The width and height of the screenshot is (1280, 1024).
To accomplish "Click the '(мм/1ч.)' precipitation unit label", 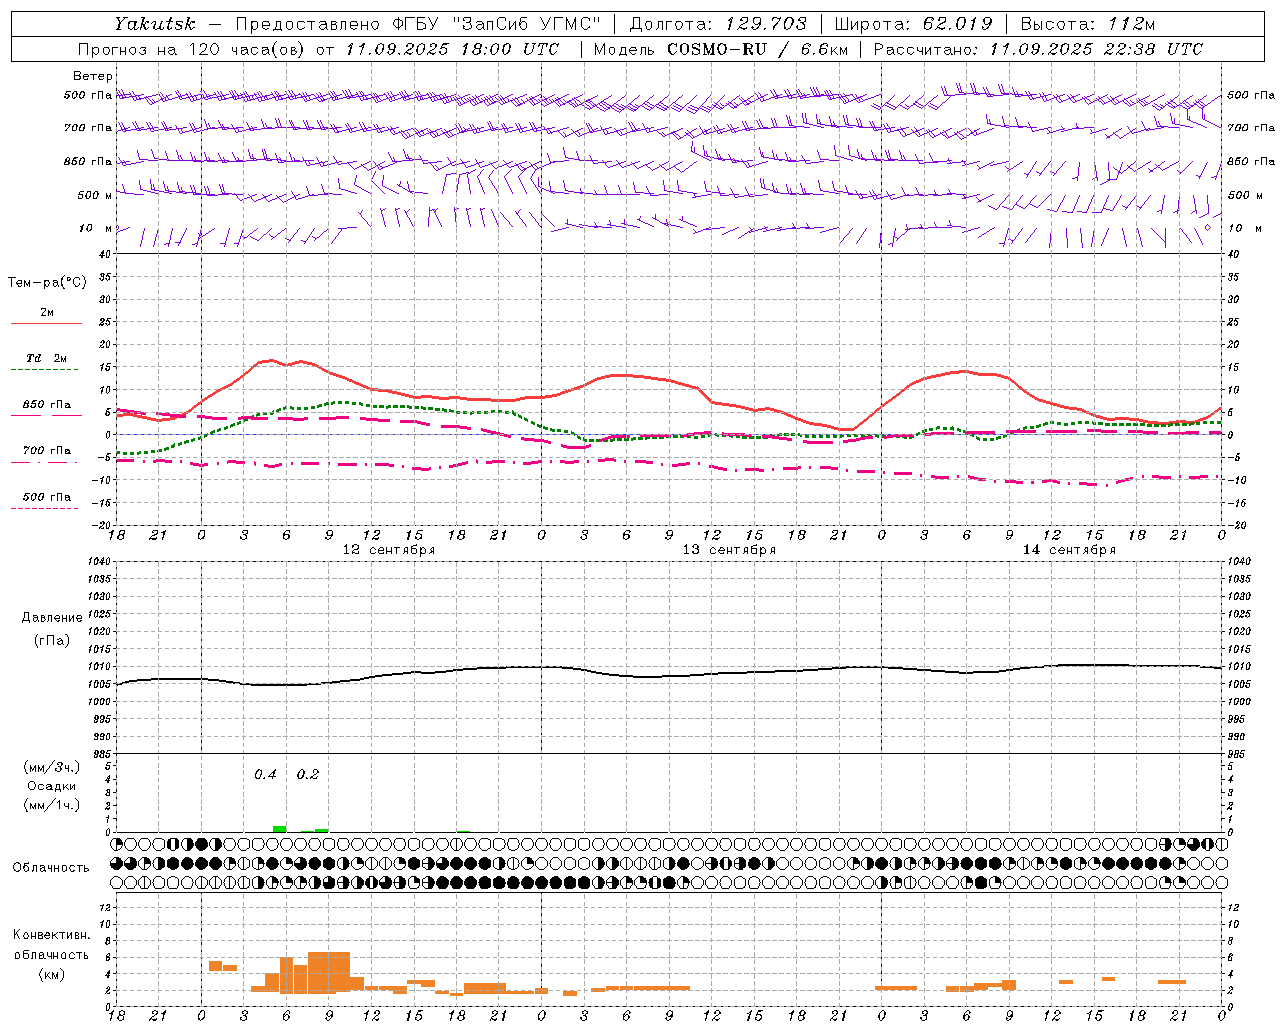I will tap(52, 805).
